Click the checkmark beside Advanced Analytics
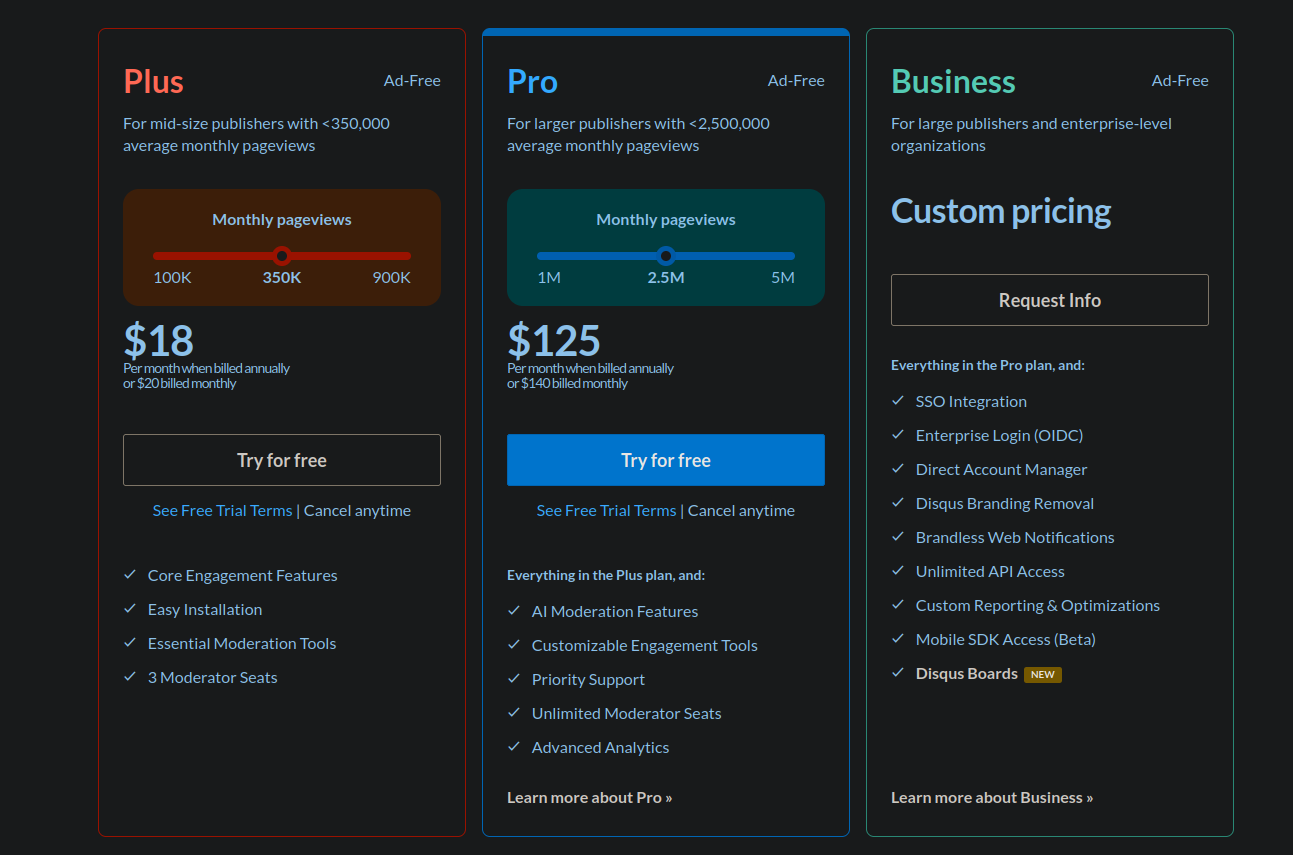Screen dimensions: 1293x855 pyautogui.click(x=514, y=747)
